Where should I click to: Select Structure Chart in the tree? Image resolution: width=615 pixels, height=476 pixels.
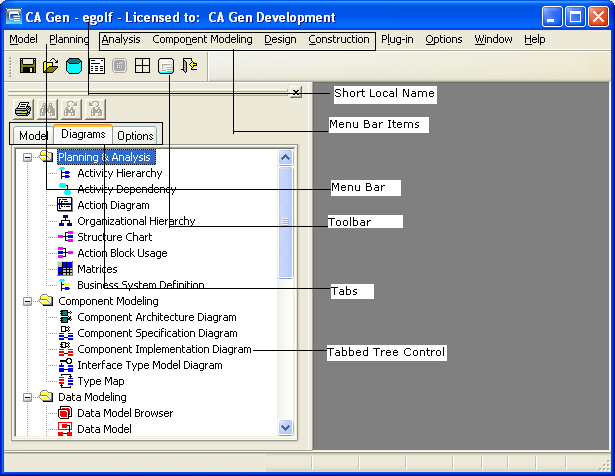[115, 237]
